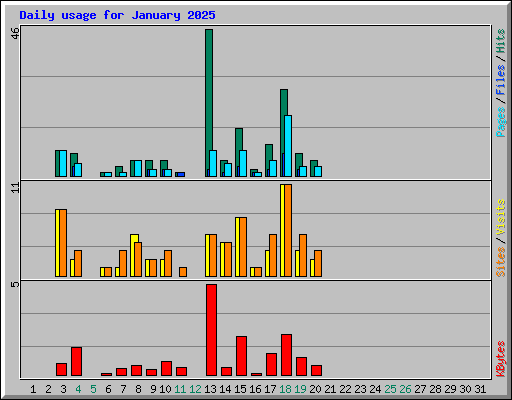Click green weekend day label 18
The image size is (512, 400).
tap(285, 389)
